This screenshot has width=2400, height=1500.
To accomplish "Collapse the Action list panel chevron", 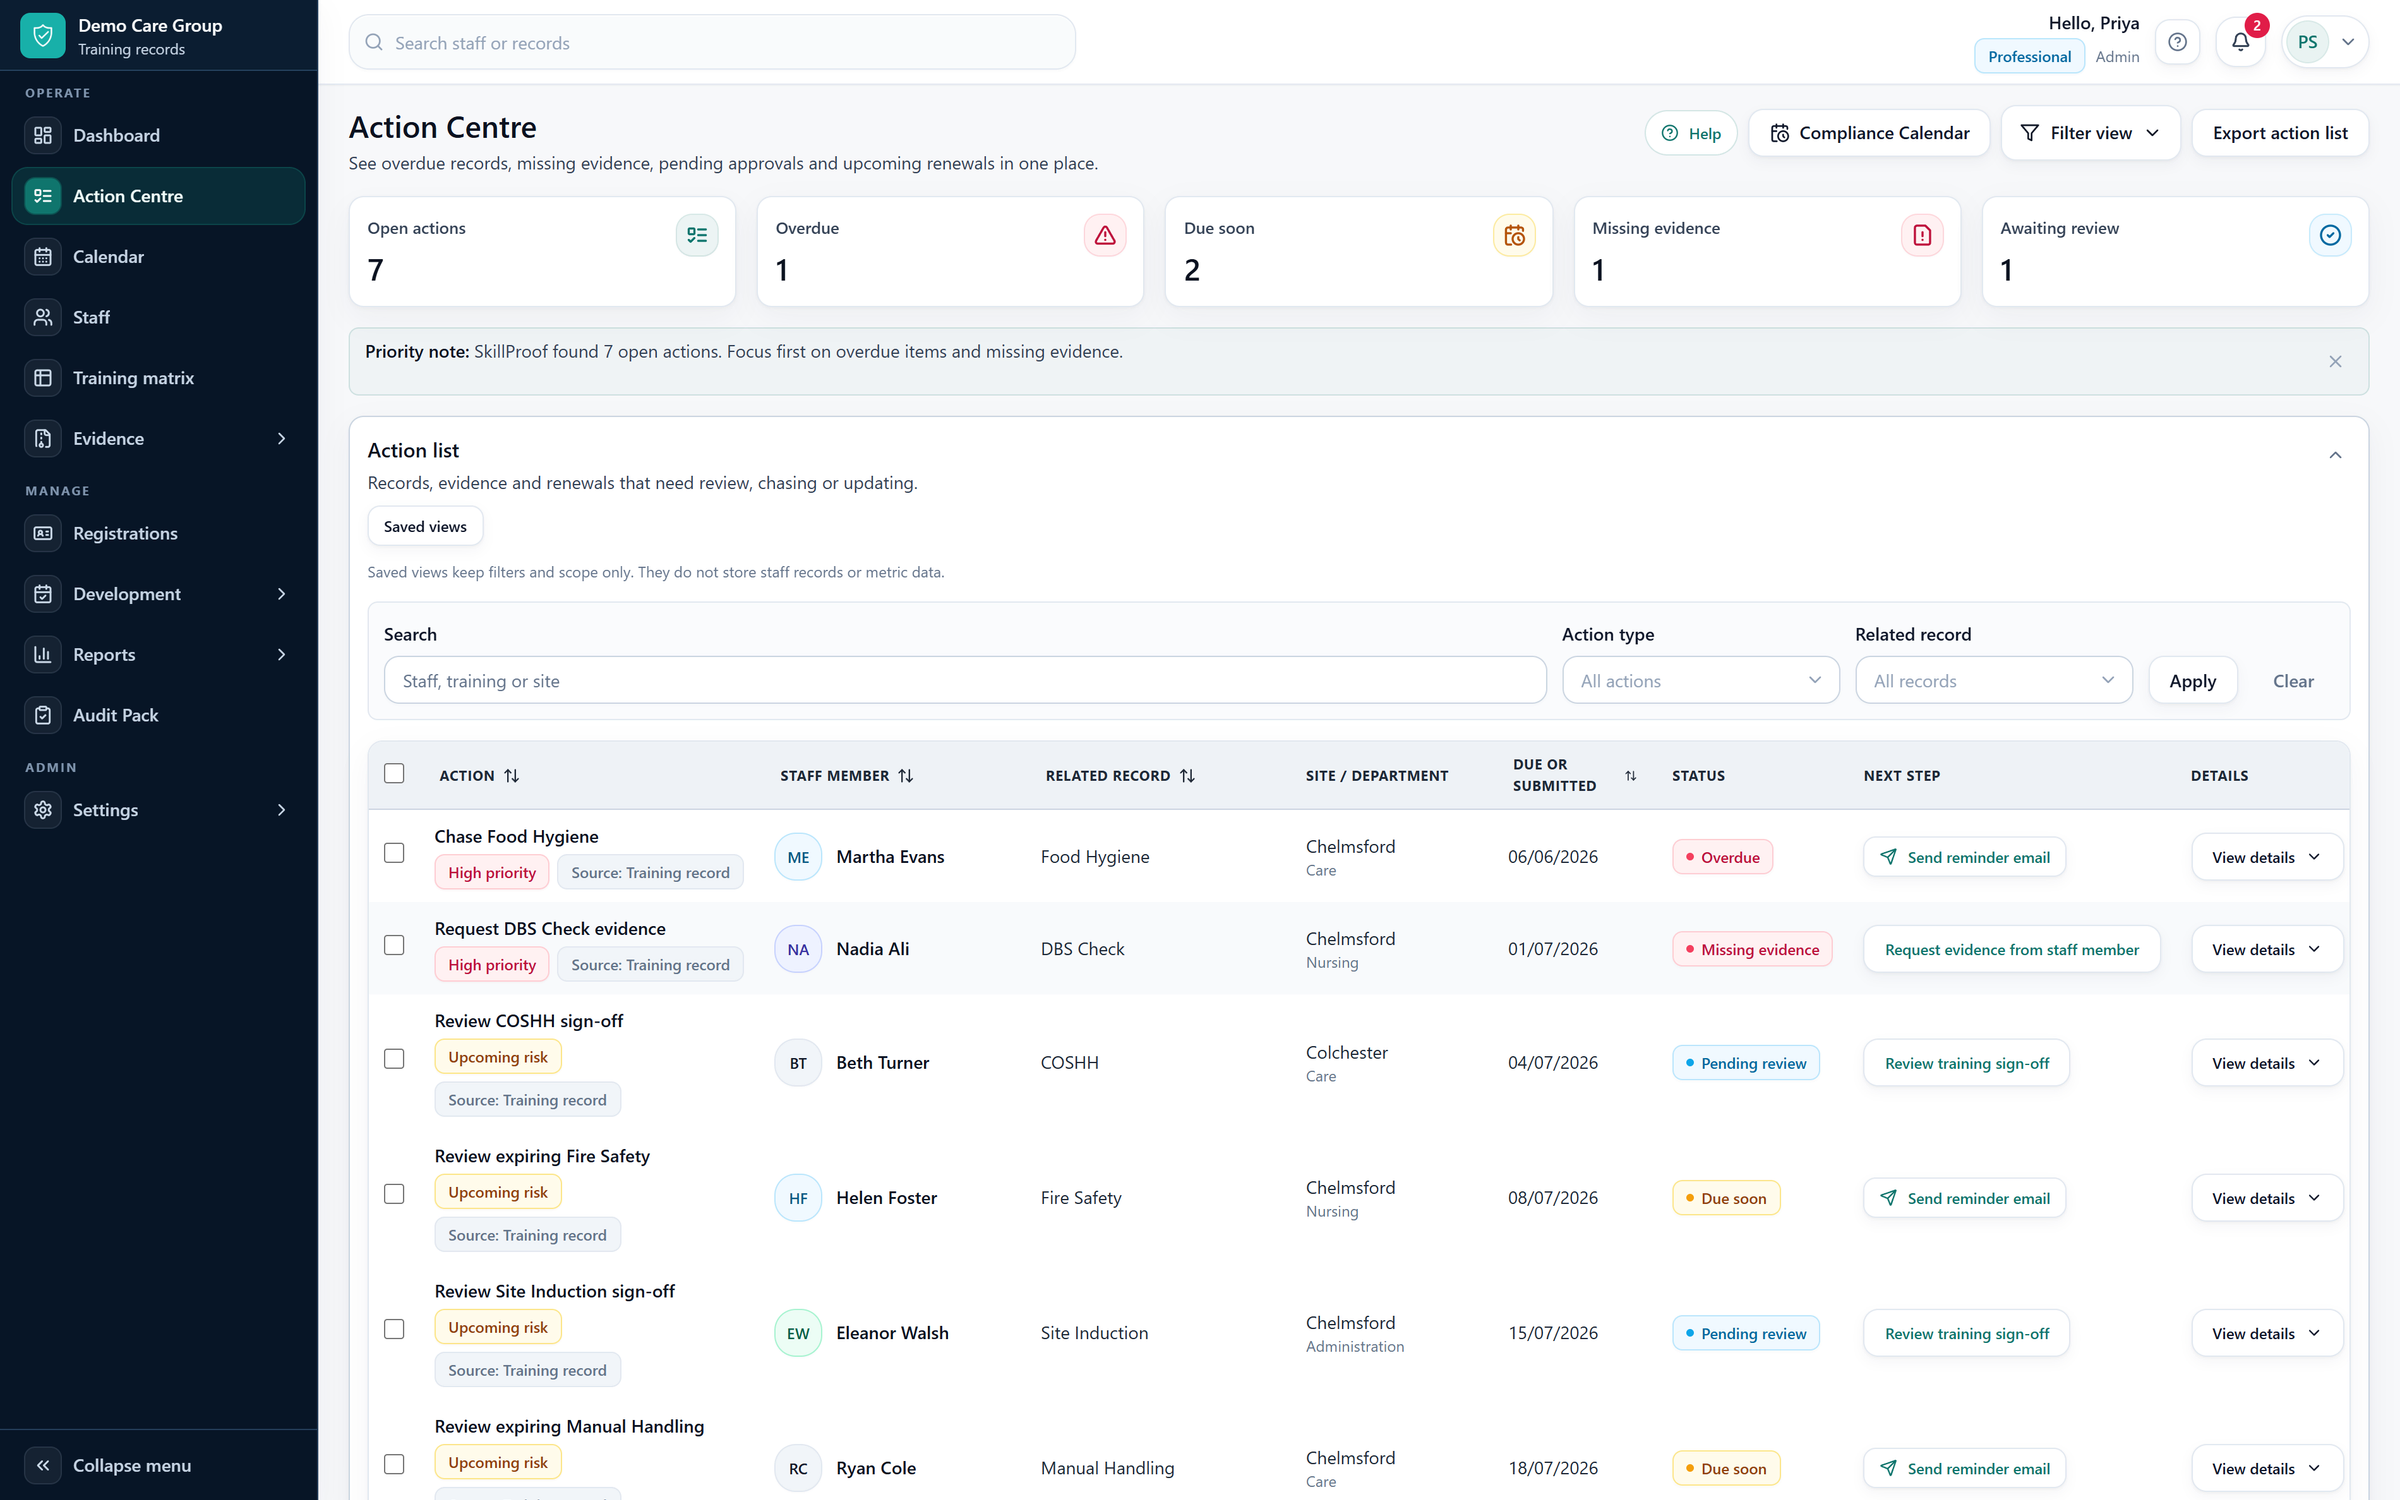I will tap(2335, 456).
